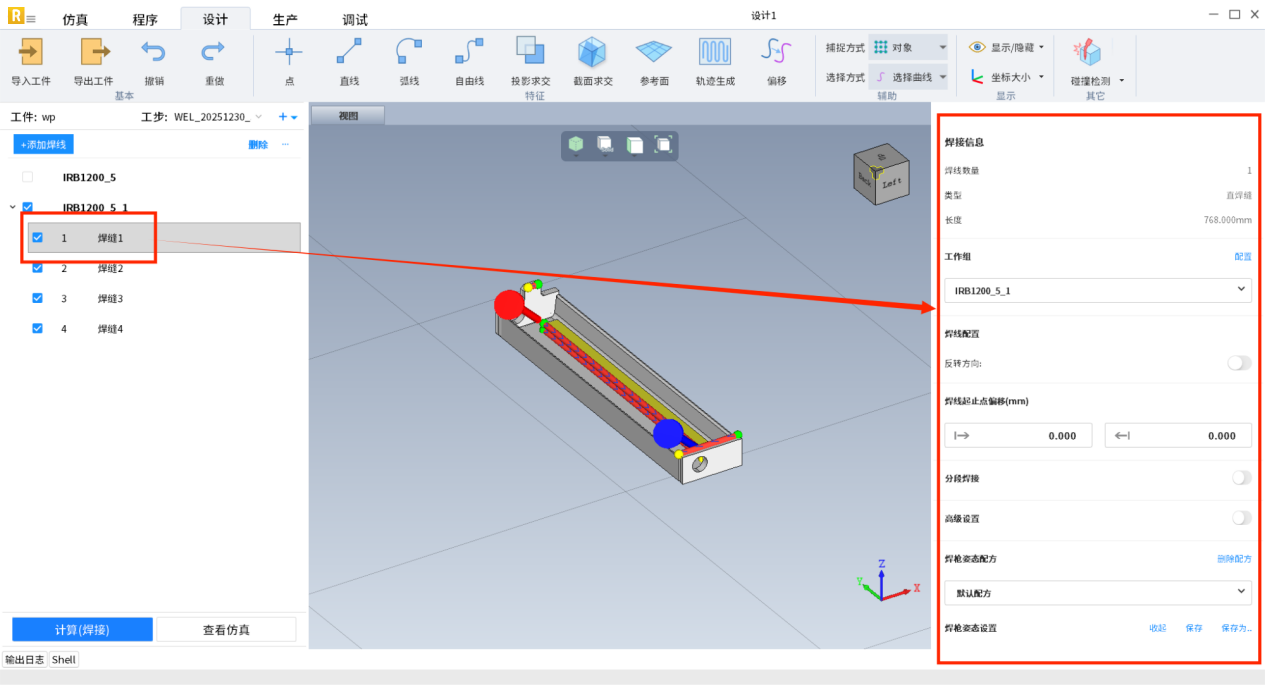This screenshot has width=1265, height=685.
Task: Click the 导出工件 export workpiece icon
Action: click(x=93, y=52)
